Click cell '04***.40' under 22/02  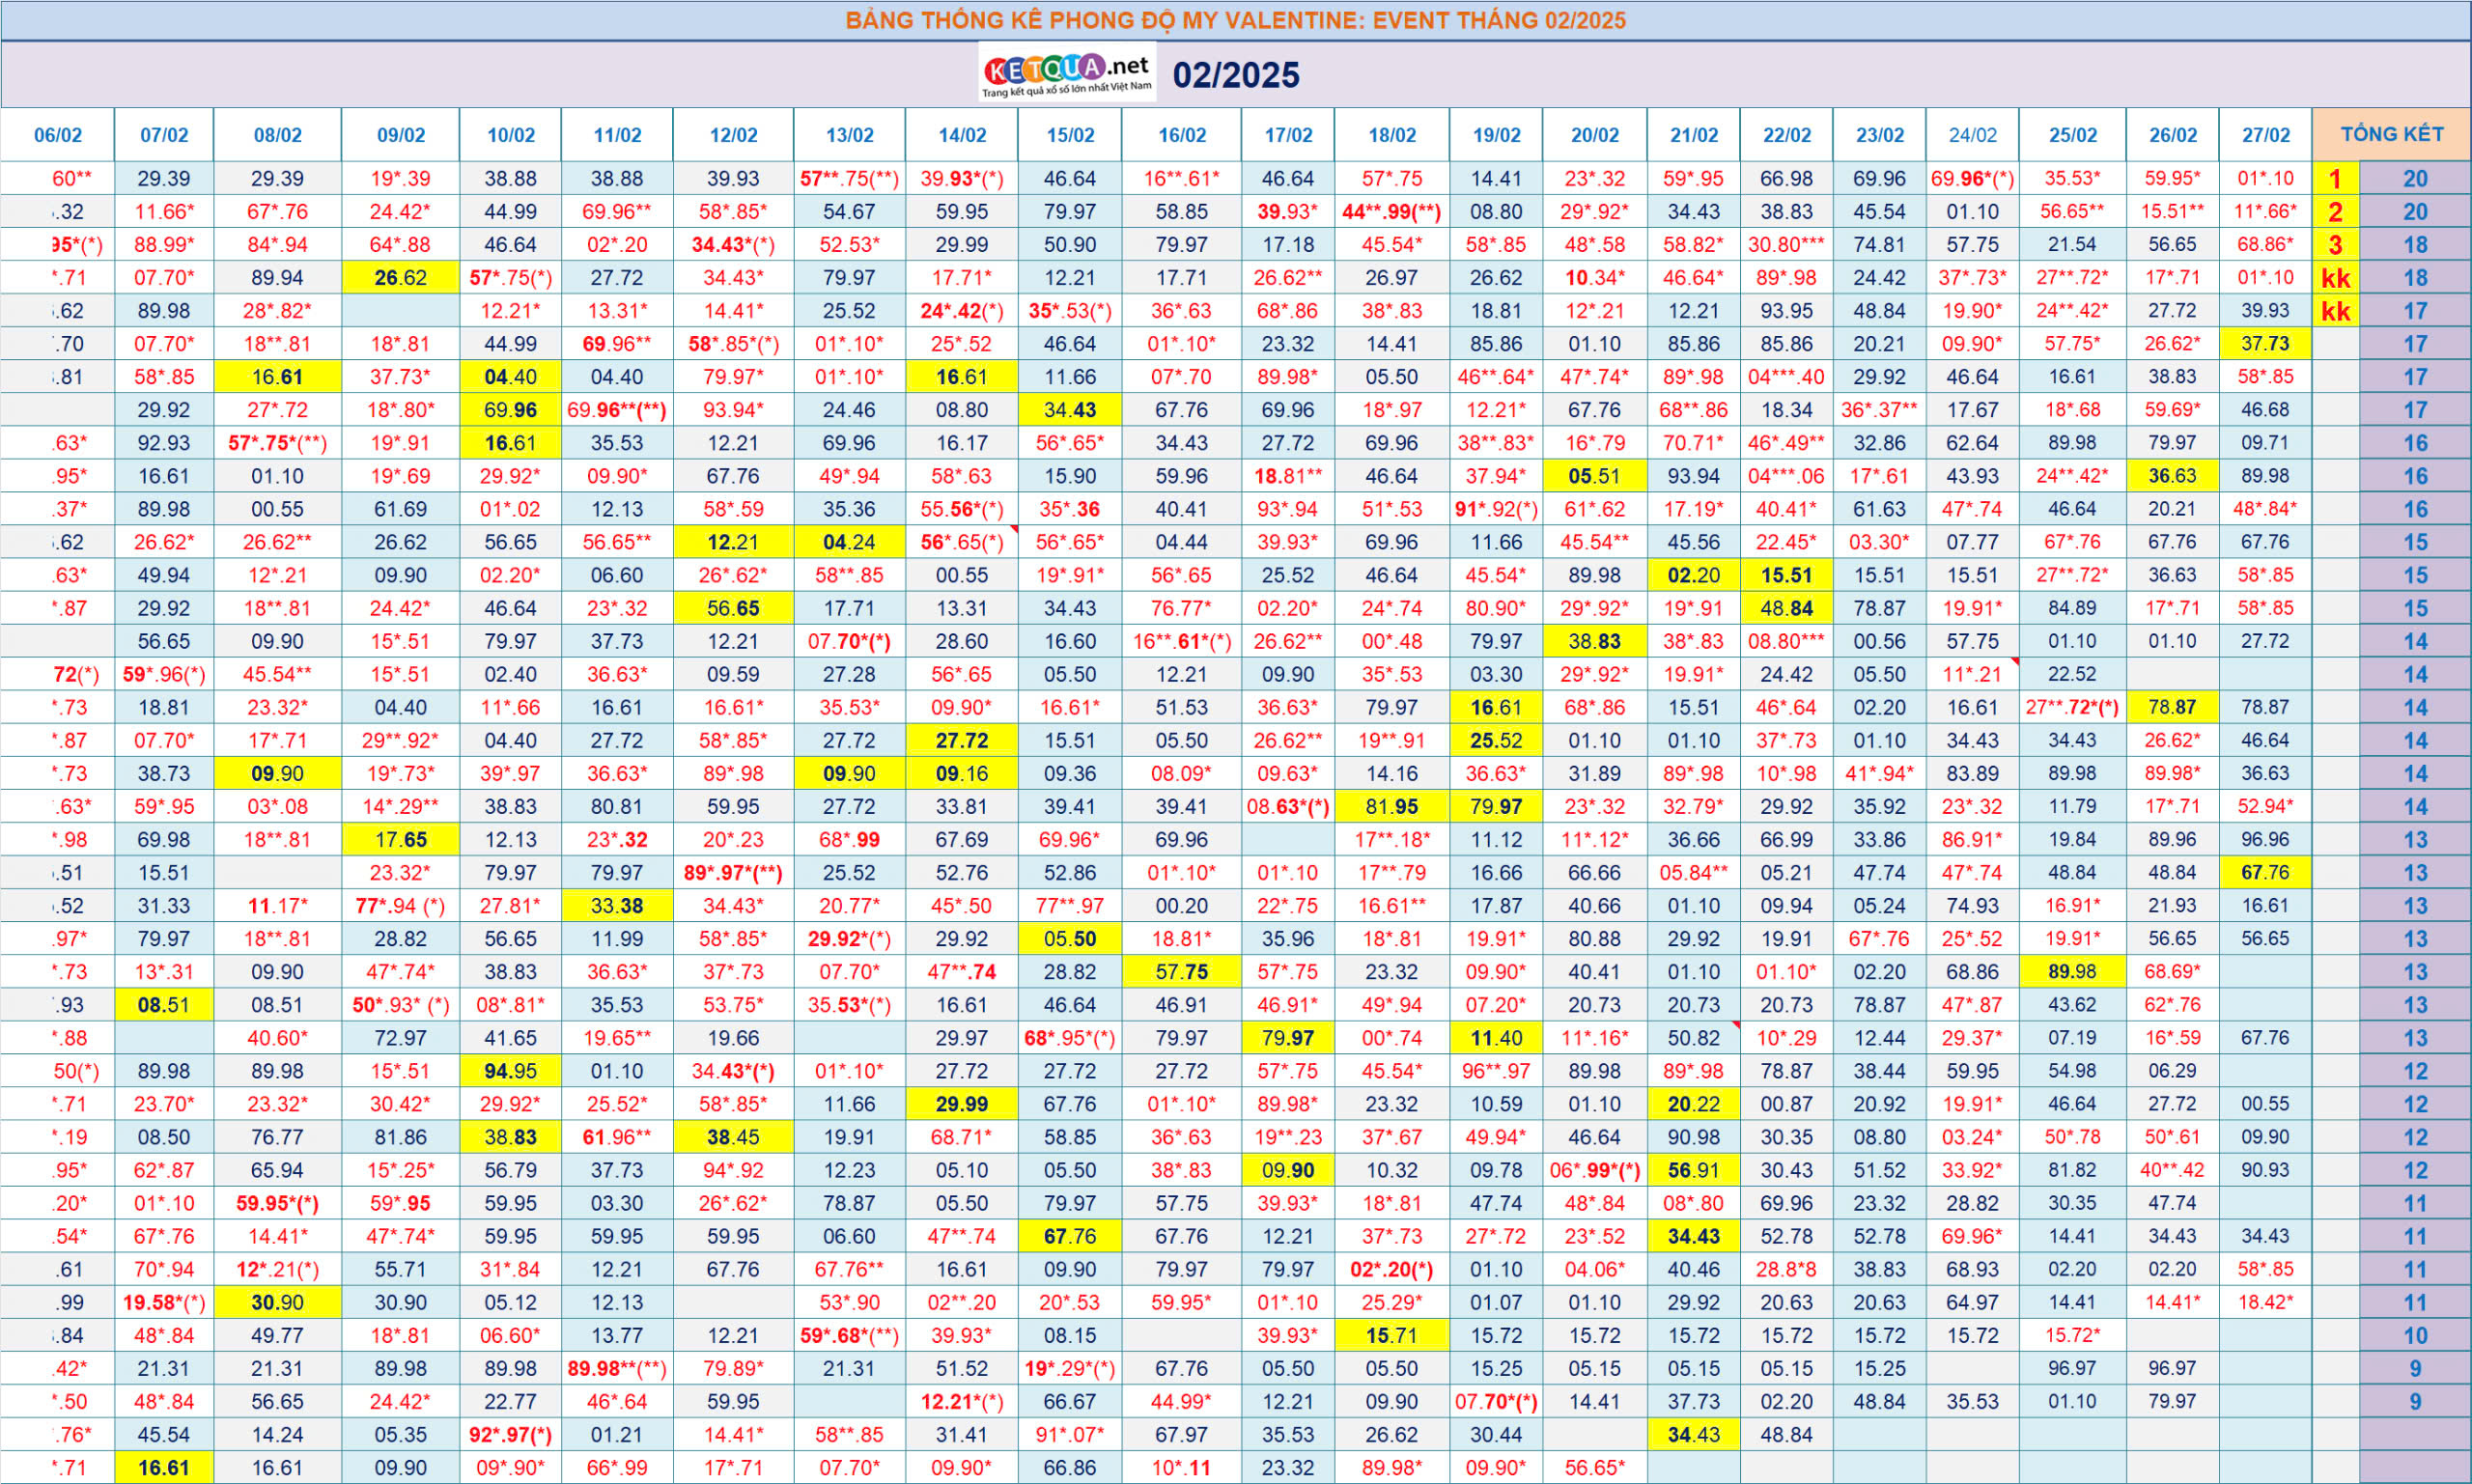coord(1787,377)
